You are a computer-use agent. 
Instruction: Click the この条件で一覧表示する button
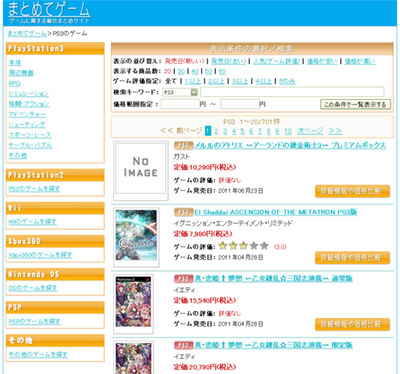click(355, 104)
